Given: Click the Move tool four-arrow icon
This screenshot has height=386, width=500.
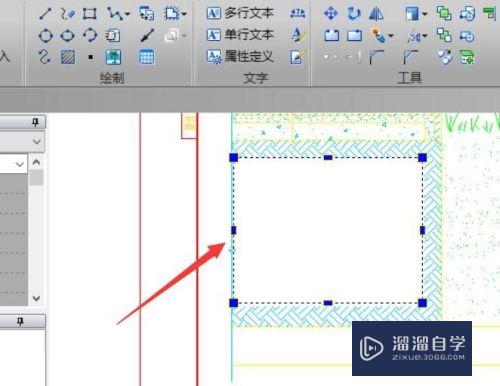Looking at the screenshot, I should pos(331,14).
